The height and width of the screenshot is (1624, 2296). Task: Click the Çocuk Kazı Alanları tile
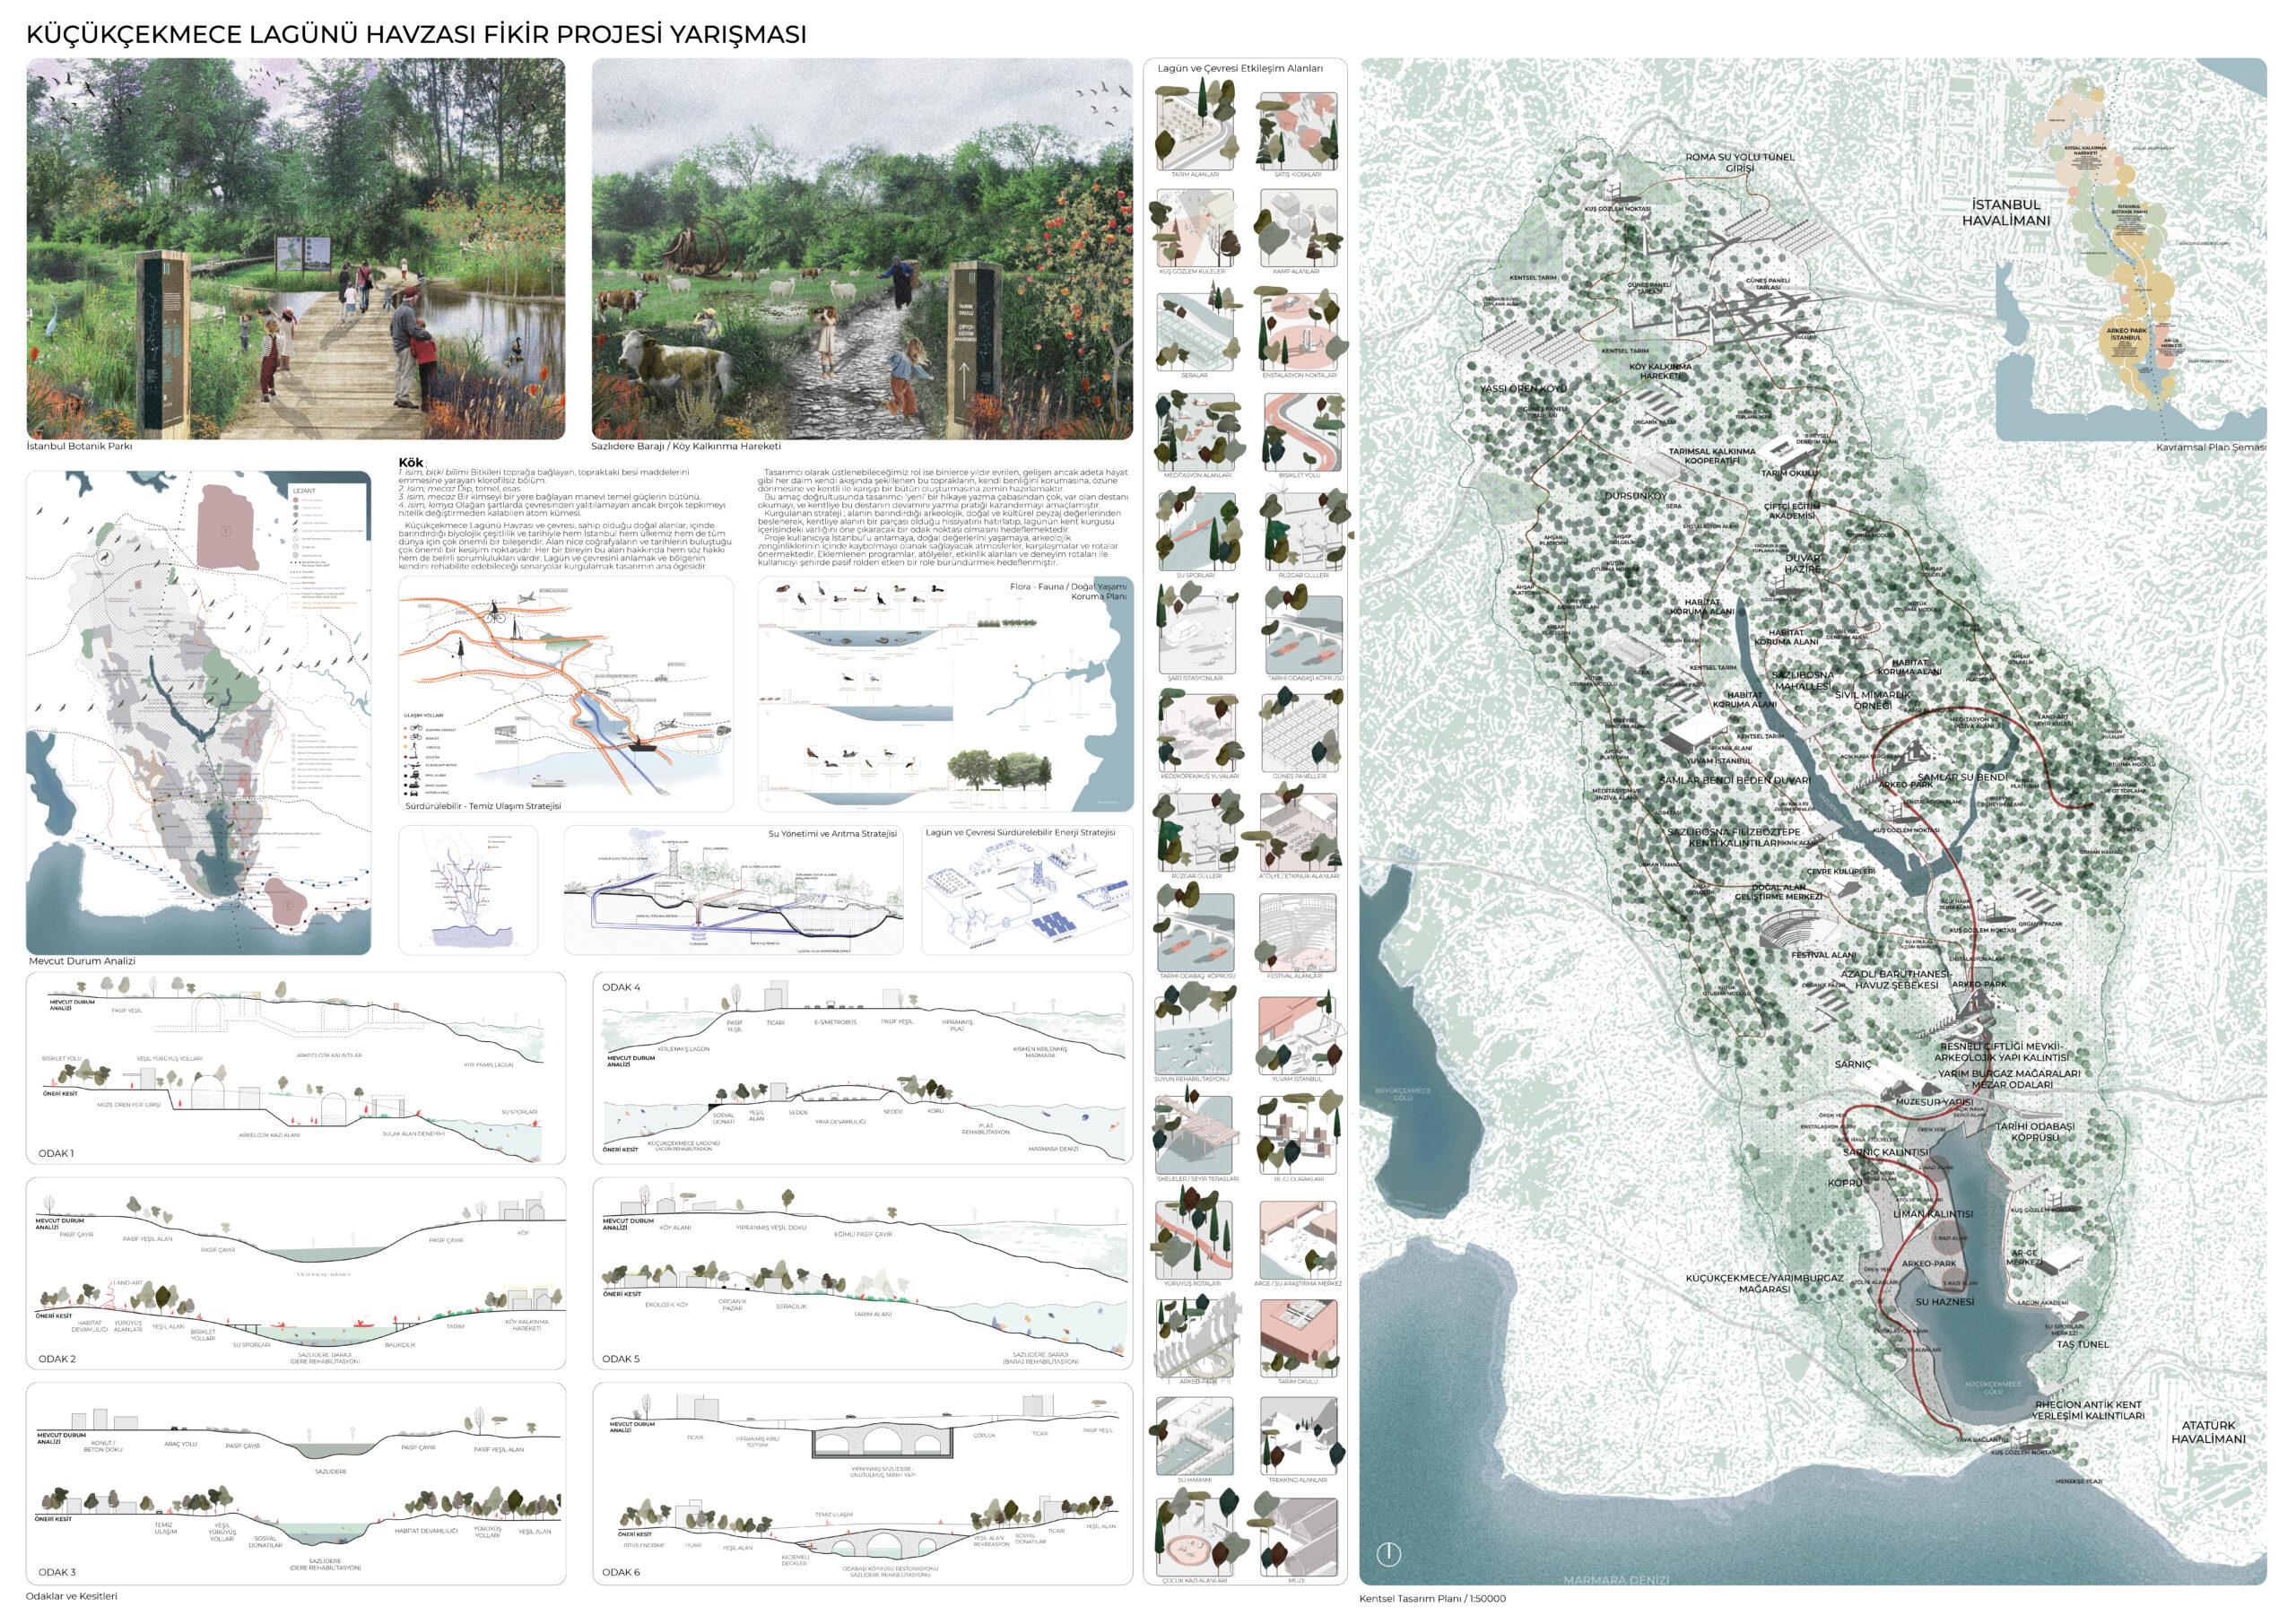point(1195,1537)
